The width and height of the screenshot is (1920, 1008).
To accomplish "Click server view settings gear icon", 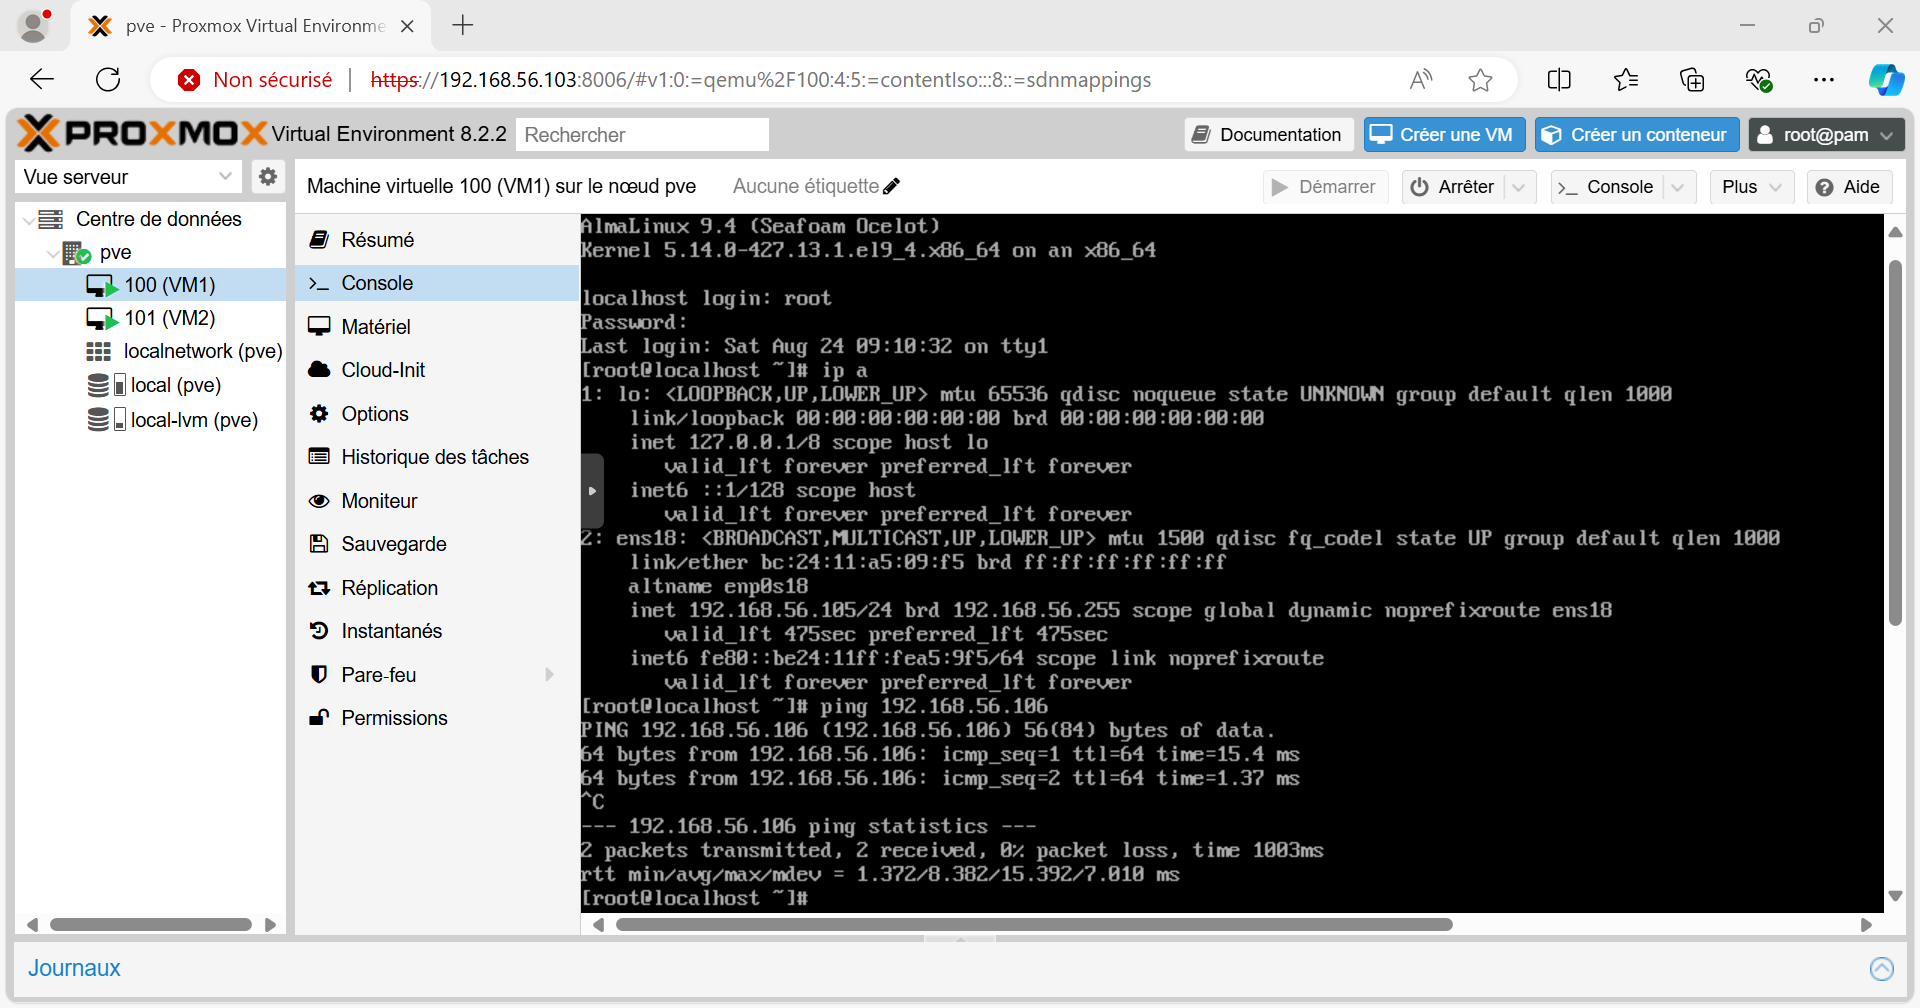I will click(268, 177).
